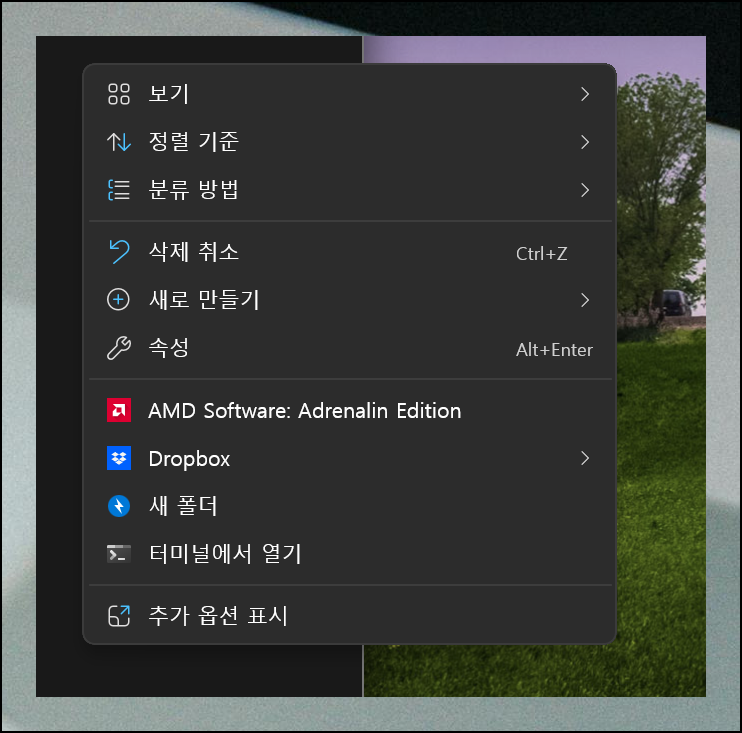The image size is (742, 733).
Task: Expand the 분류 방법 submenu chevron
Action: tap(585, 190)
